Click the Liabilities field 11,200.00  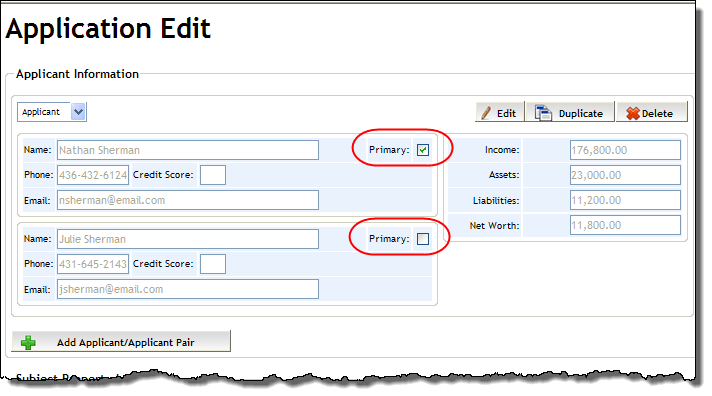pyautogui.click(x=625, y=200)
